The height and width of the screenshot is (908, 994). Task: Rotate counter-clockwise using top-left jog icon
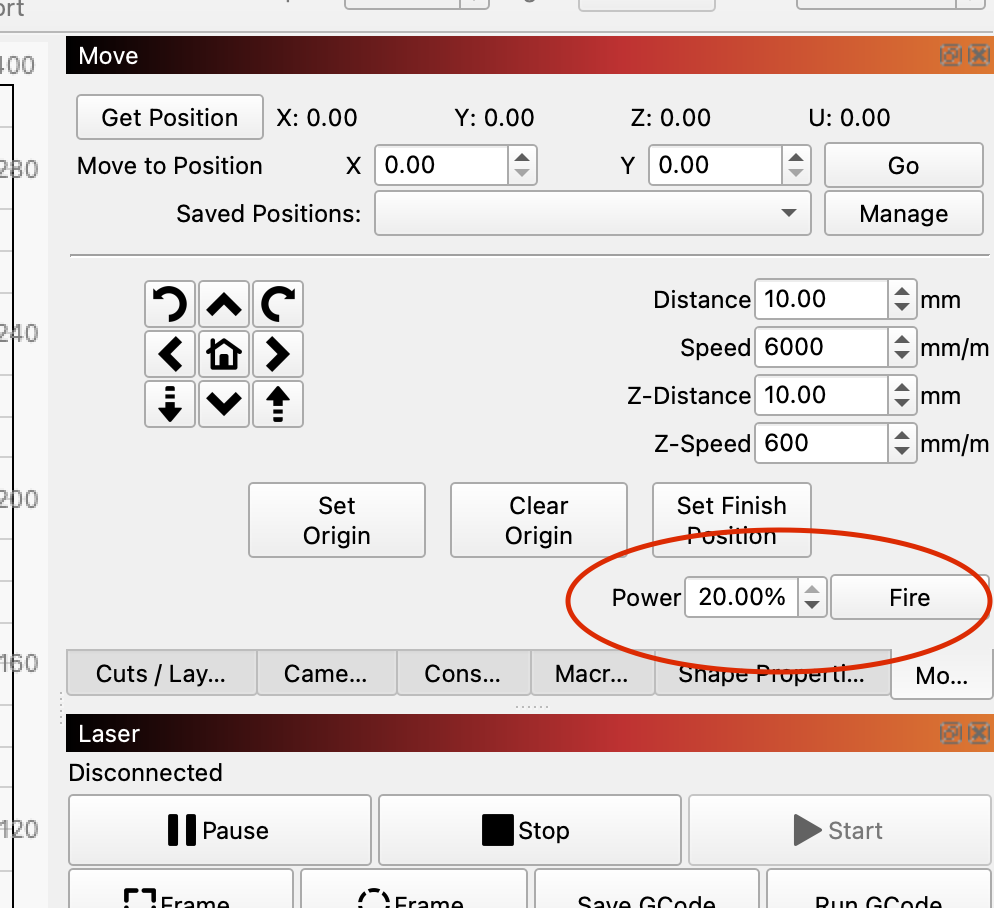[170, 305]
